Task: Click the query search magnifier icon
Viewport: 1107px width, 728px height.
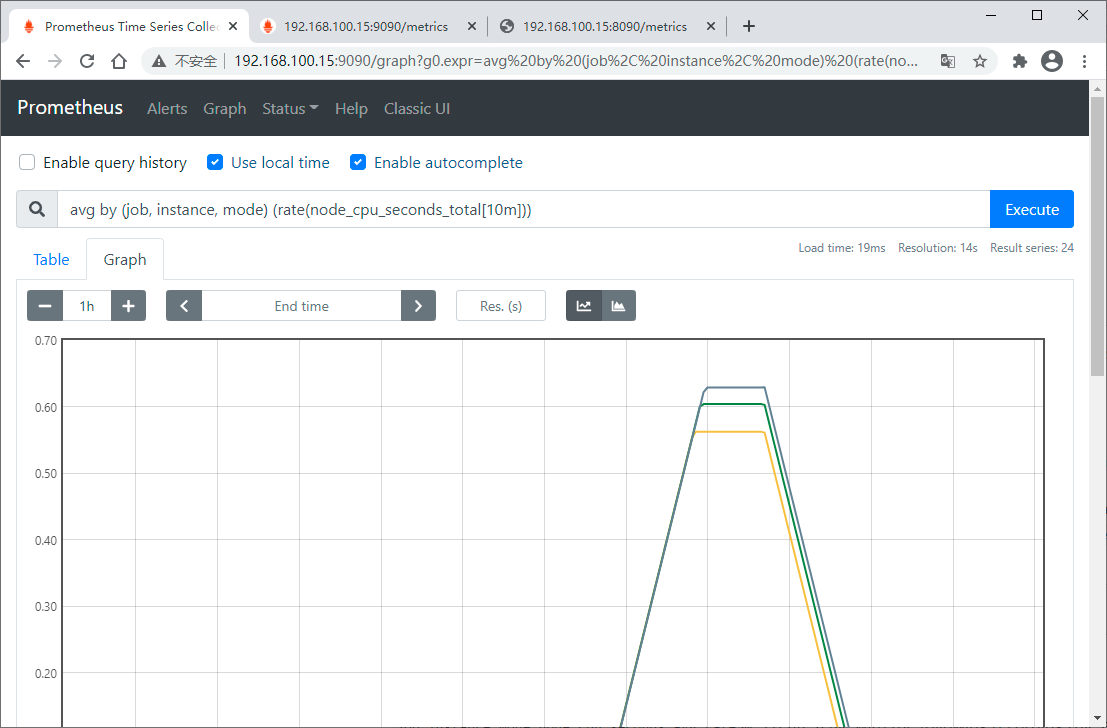Action: pyautogui.click(x=37, y=209)
